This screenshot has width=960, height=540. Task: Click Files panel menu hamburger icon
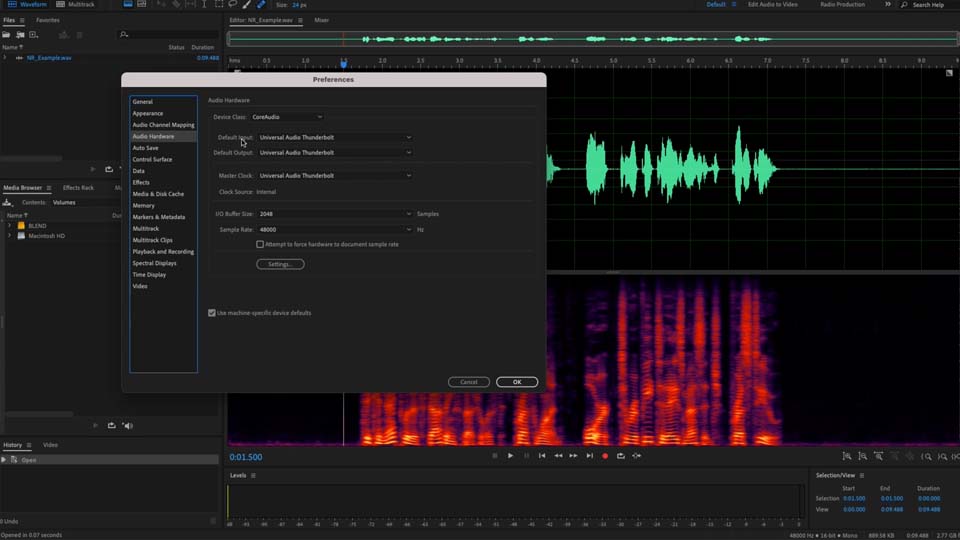22,20
